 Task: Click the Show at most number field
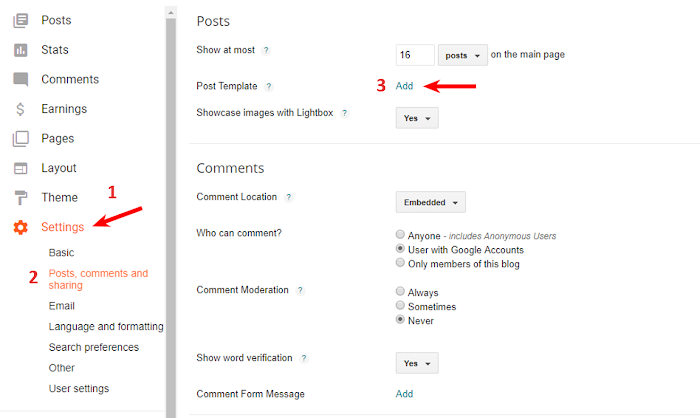tap(415, 55)
